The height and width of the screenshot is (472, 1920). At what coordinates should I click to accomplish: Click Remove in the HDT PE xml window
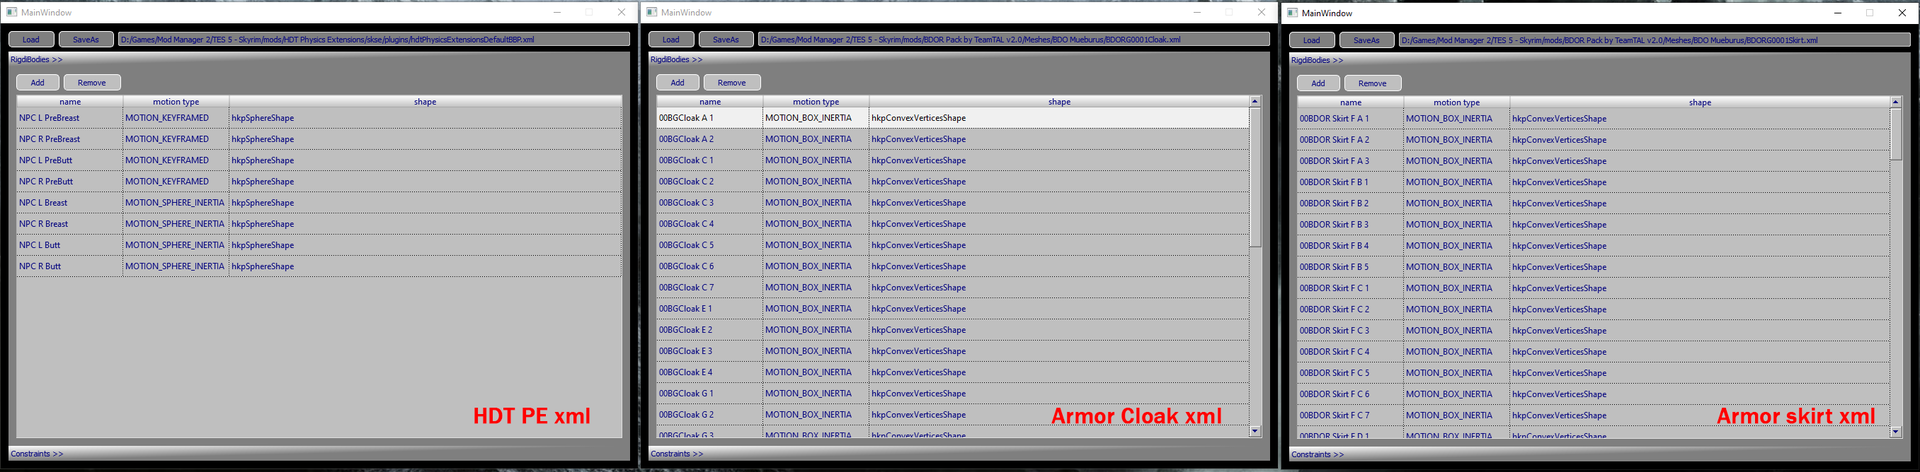pyautogui.click(x=92, y=83)
